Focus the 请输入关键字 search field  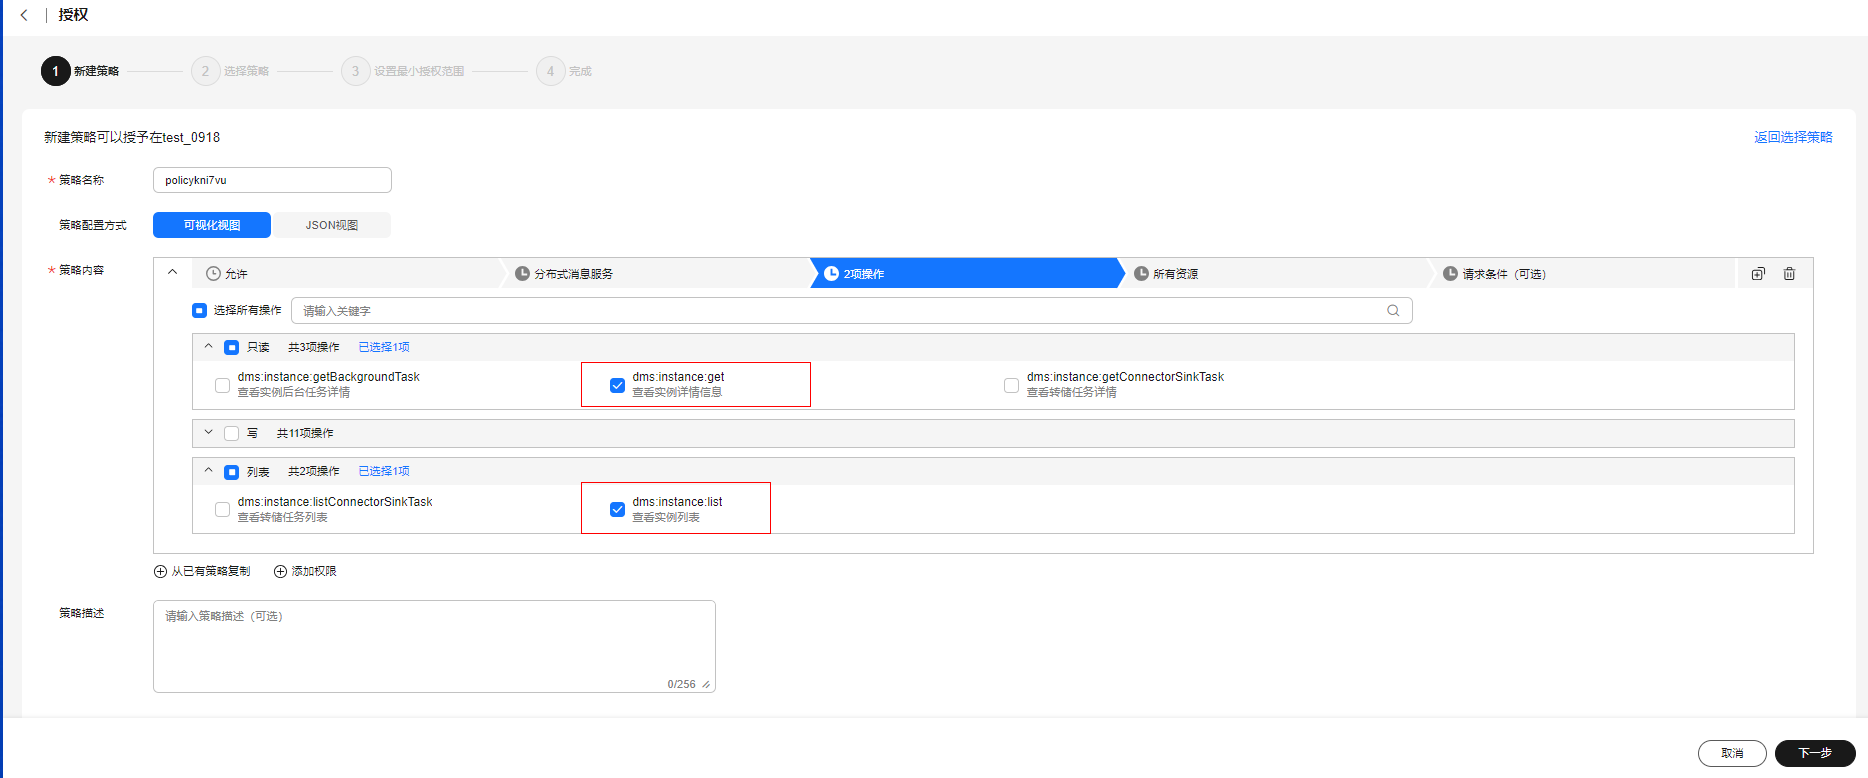pyautogui.click(x=851, y=311)
